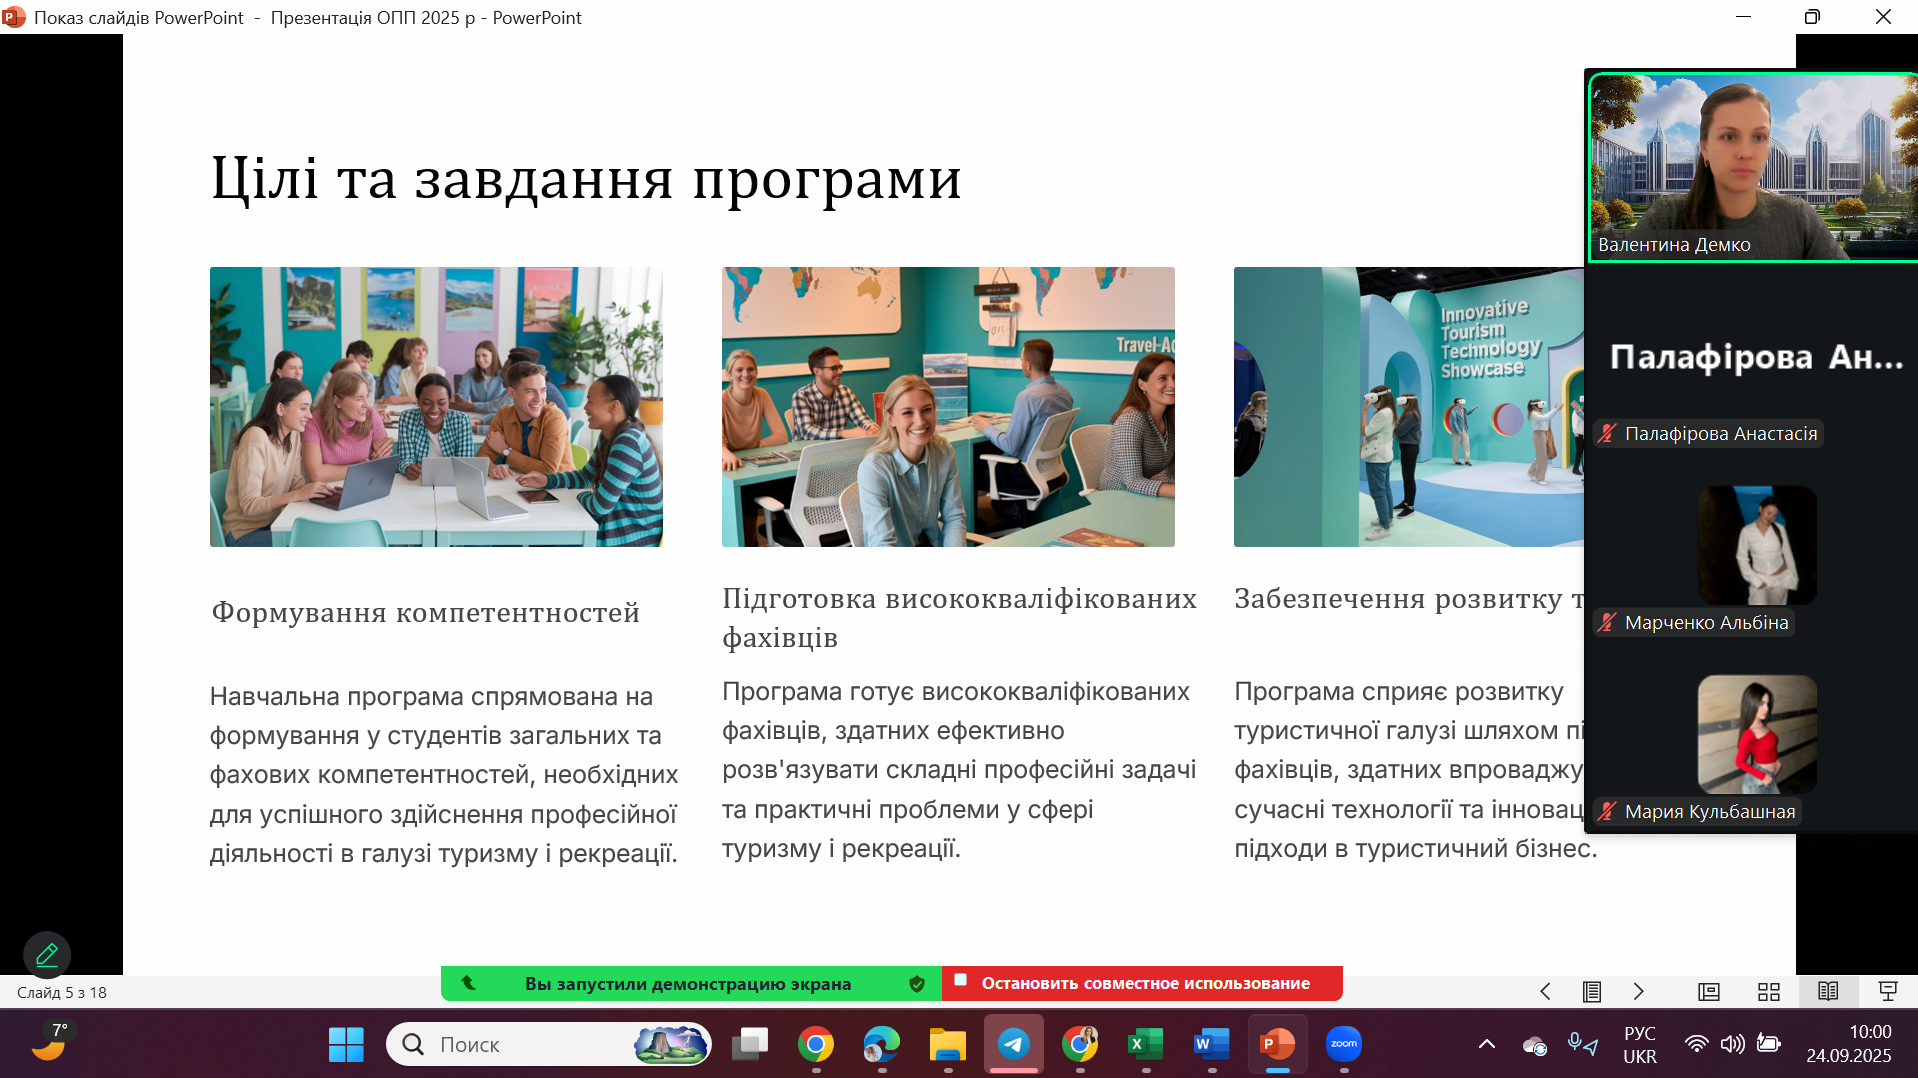Image resolution: width=1918 pixels, height=1078 pixels.
Task: Open the all-slides list icon
Action: (x=1592, y=992)
